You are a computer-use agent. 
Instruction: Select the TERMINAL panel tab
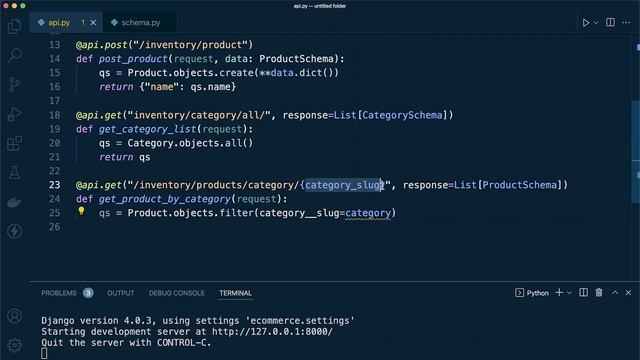click(x=236, y=293)
